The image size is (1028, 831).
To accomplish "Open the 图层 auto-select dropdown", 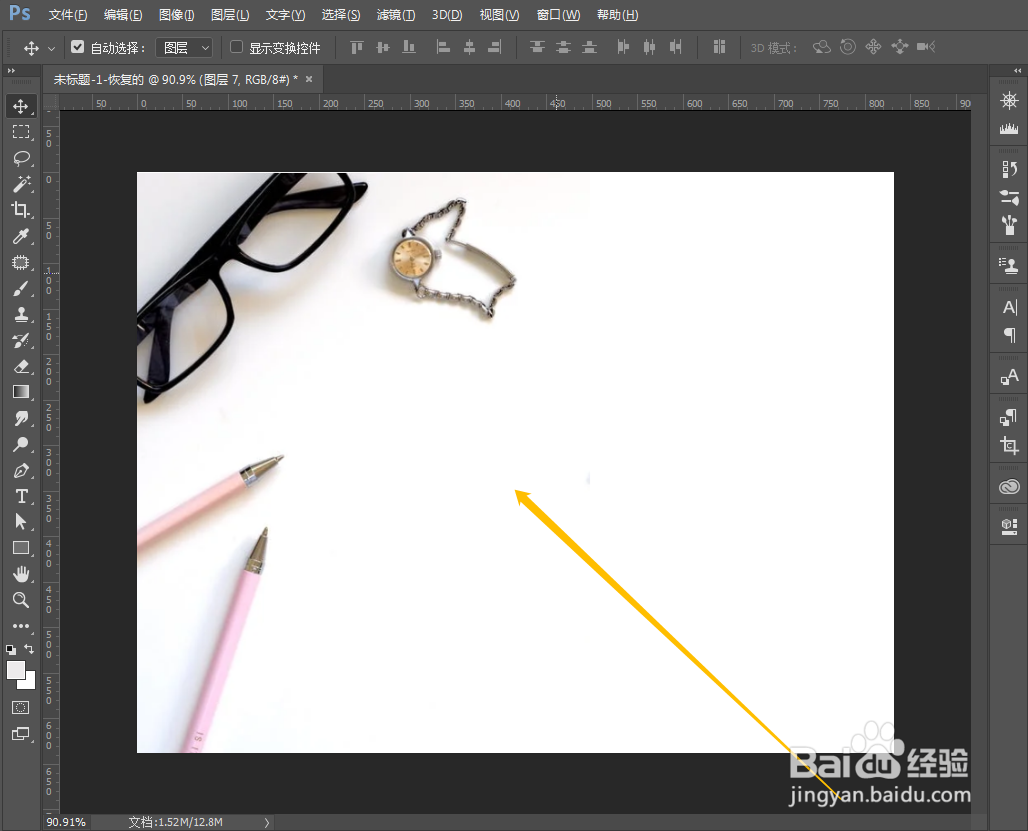I will click(184, 47).
